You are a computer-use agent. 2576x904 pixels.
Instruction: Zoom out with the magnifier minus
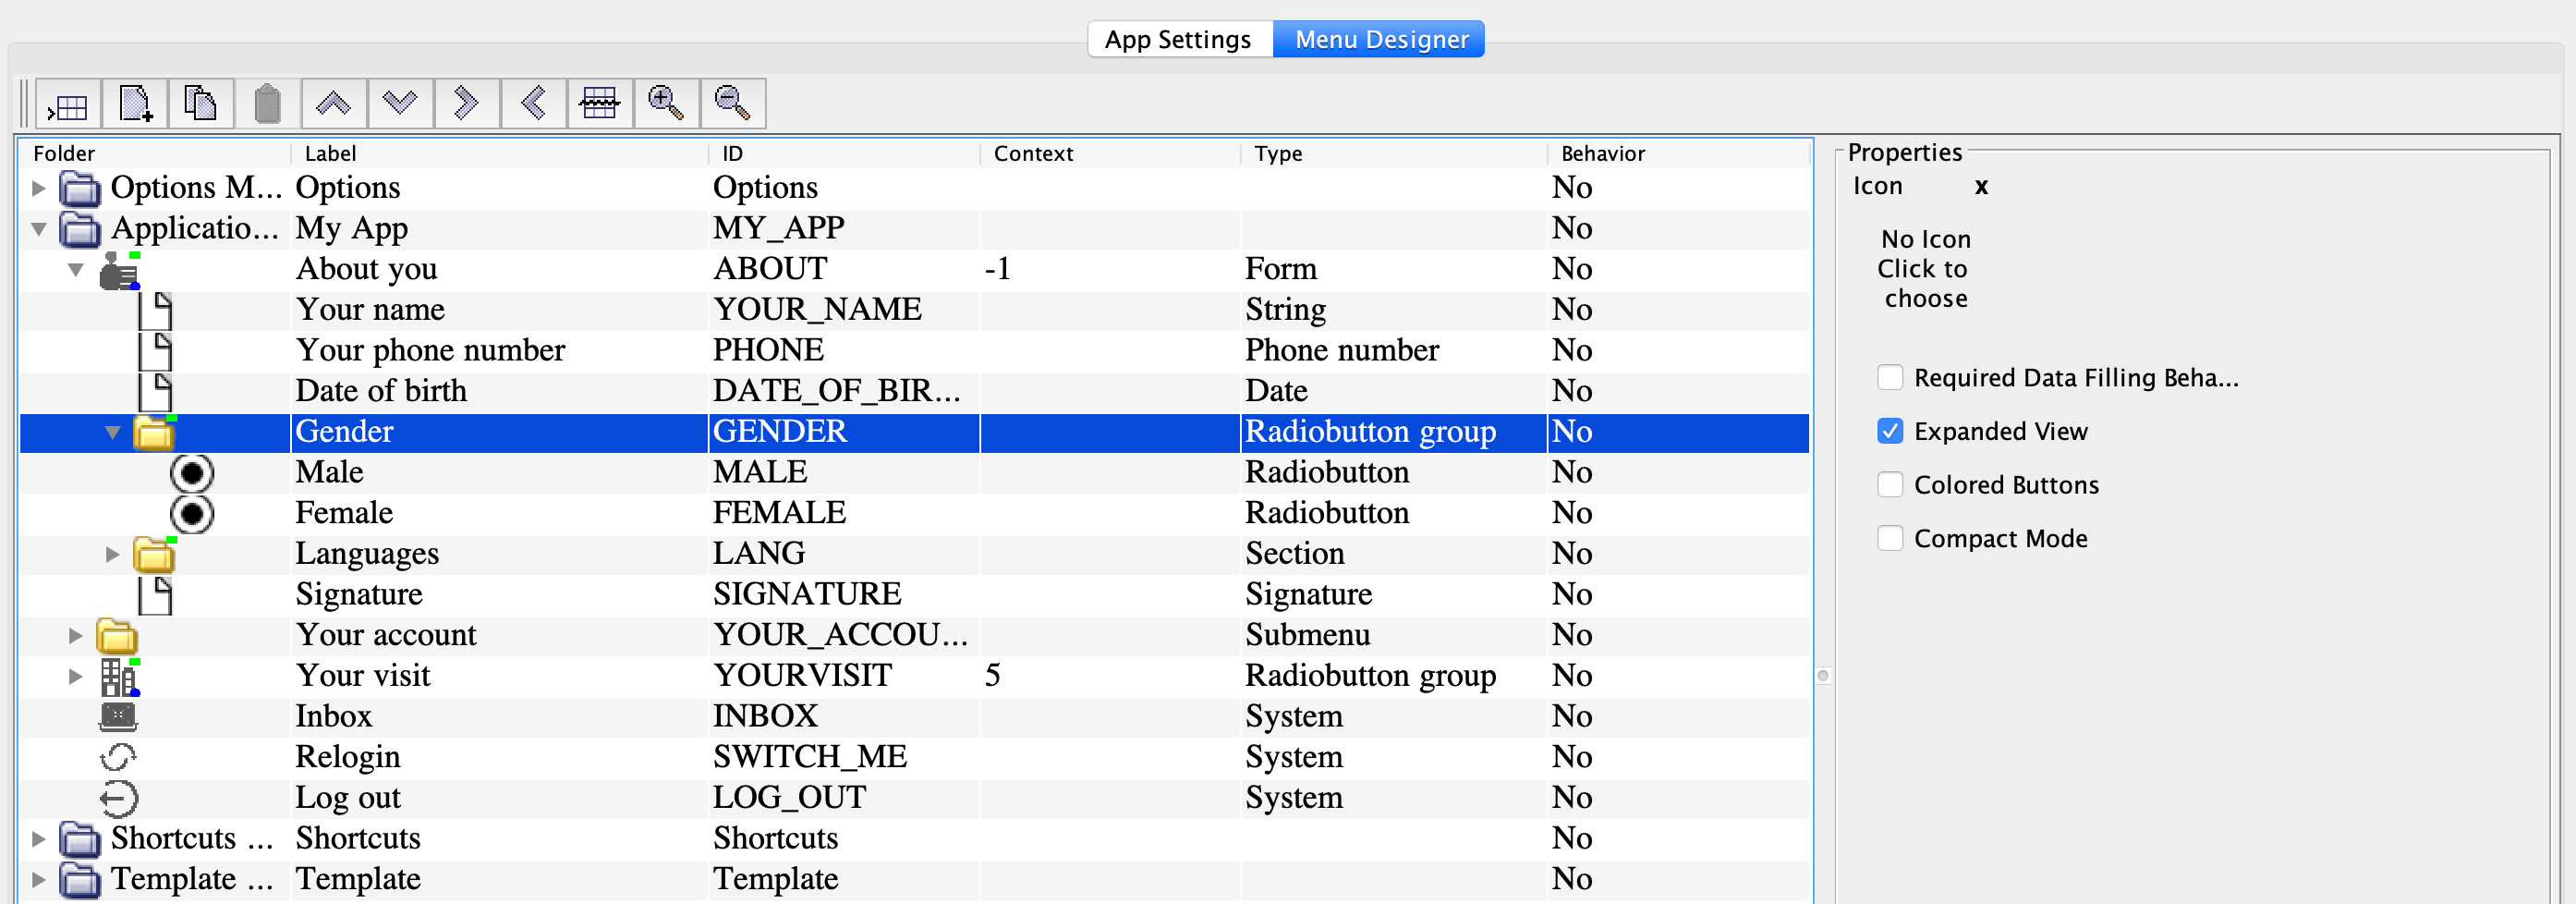732,104
